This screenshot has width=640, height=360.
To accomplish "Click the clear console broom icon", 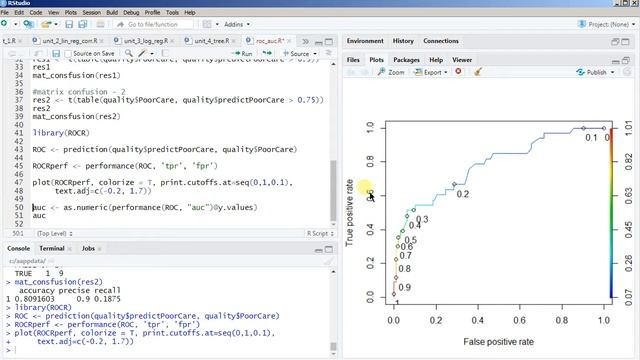I will click(x=329, y=261).
